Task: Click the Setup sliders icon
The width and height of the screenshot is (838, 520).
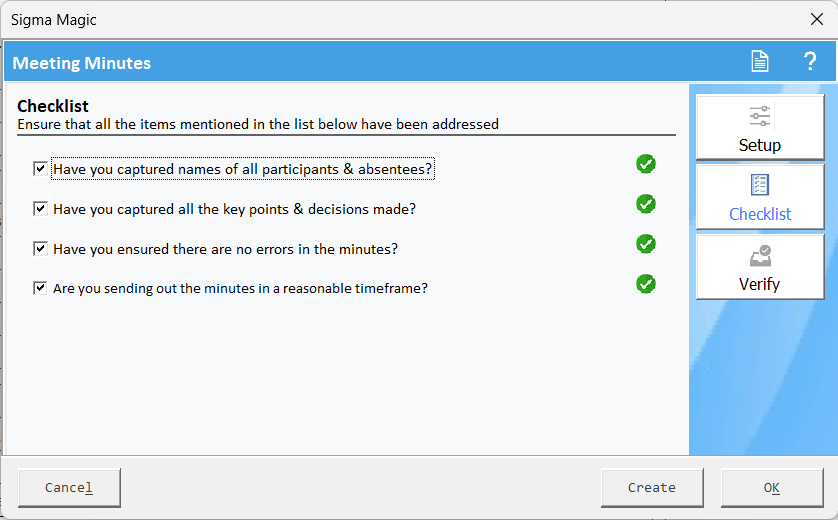Action: 760,116
